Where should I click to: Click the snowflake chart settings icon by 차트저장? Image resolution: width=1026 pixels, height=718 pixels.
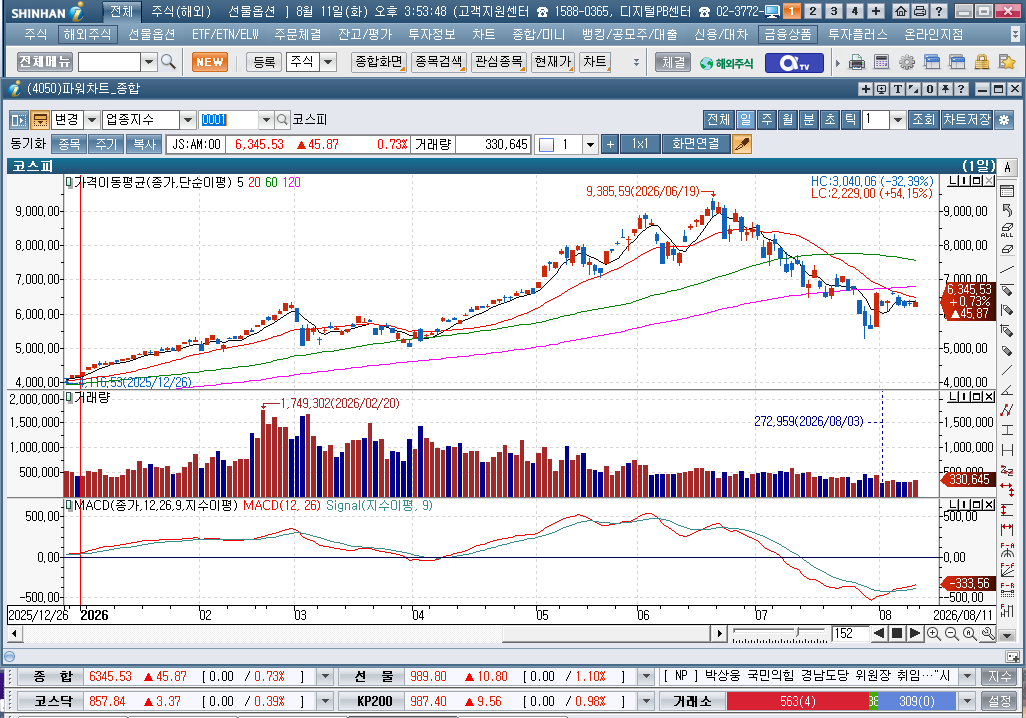[x=1003, y=120]
